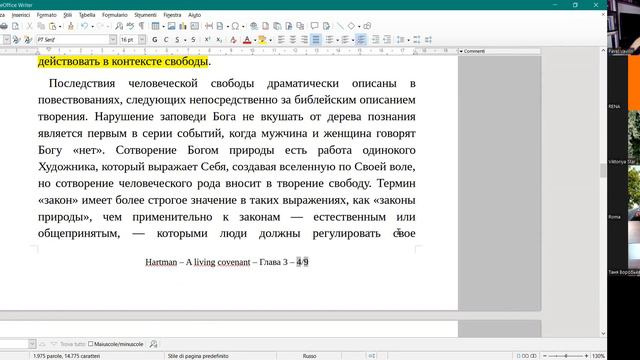This screenshot has width=640, height=360.
Task: Increase paragraph indent icon
Action: [x=375, y=40]
